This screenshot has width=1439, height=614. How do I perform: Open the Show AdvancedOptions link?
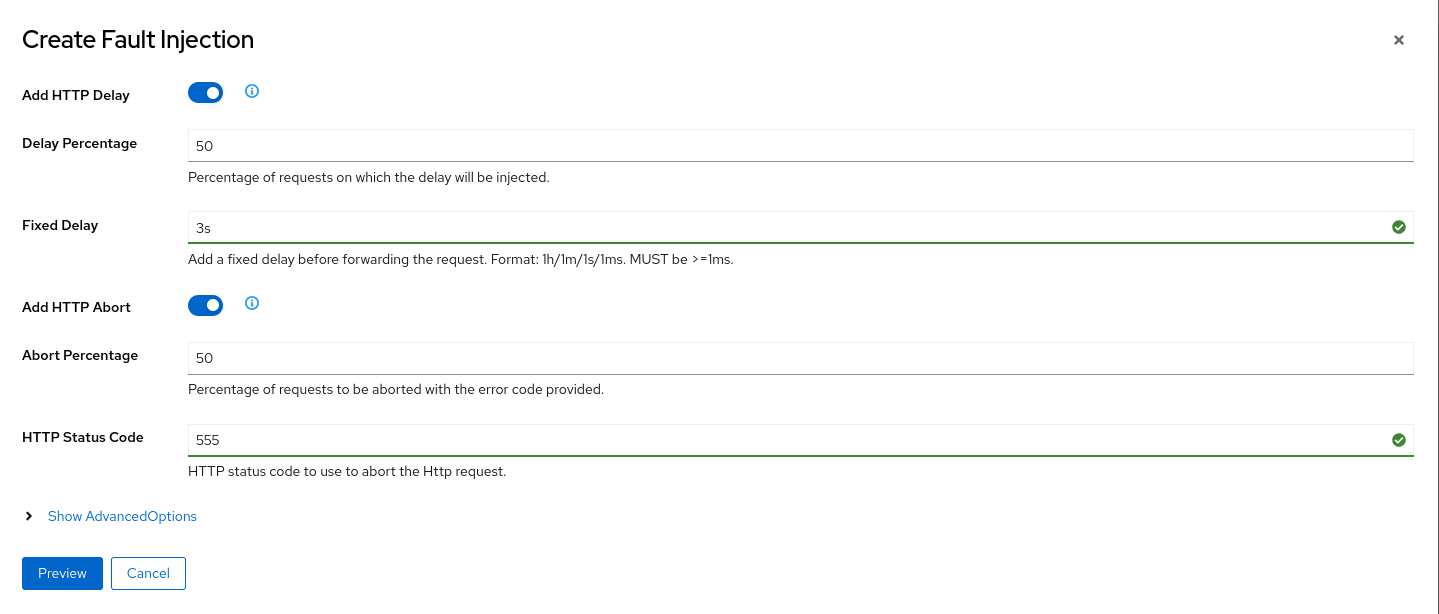click(122, 516)
